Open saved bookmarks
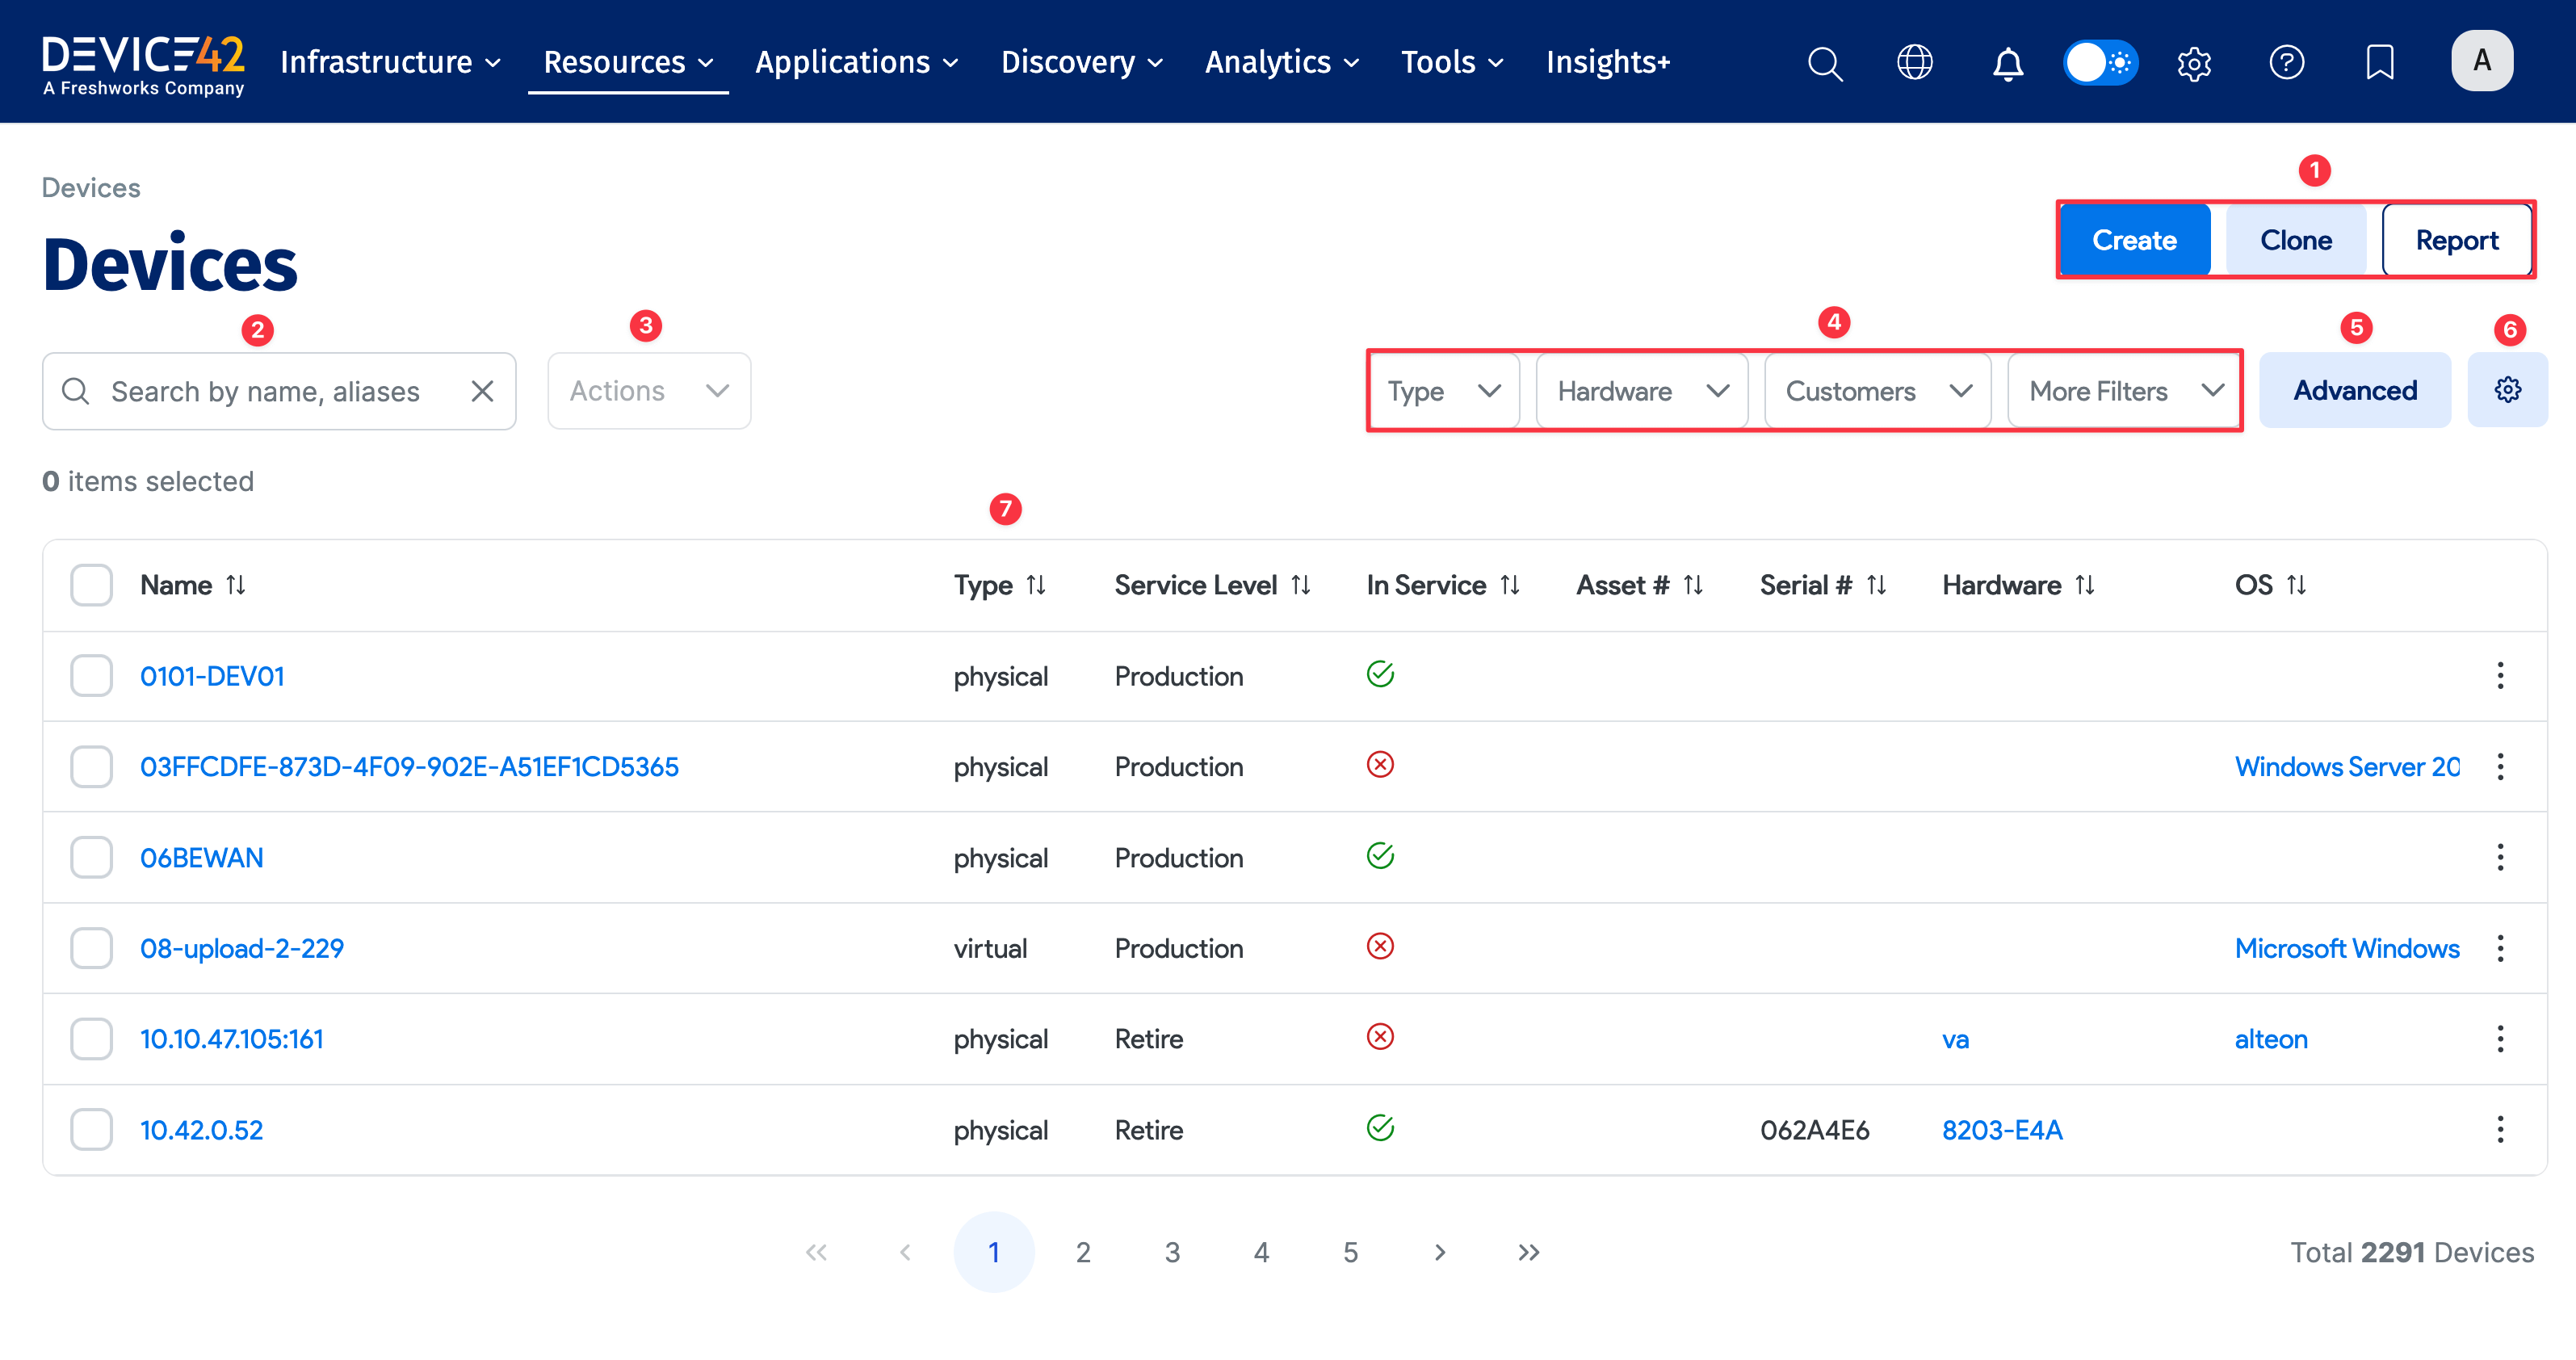Image resolution: width=2576 pixels, height=1360 pixels. pos(2380,62)
